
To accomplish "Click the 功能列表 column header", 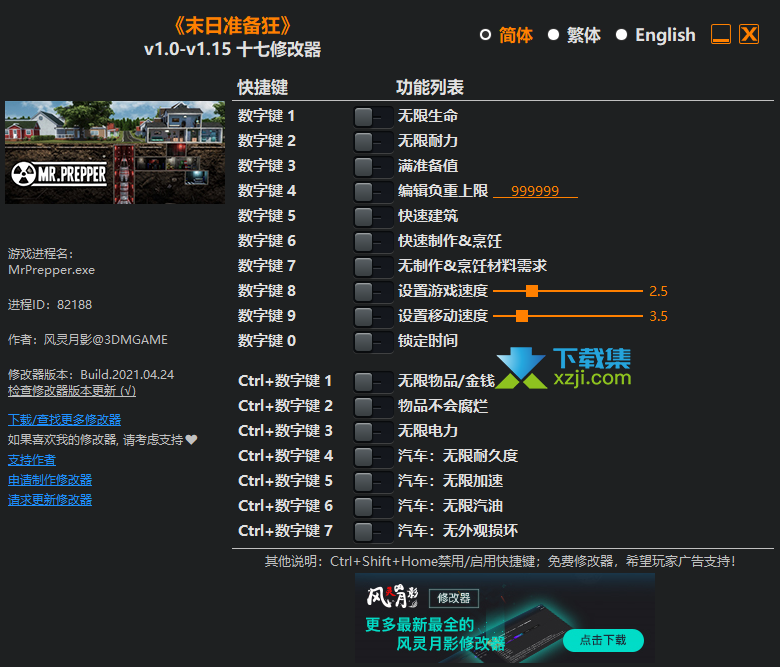I will [430, 88].
